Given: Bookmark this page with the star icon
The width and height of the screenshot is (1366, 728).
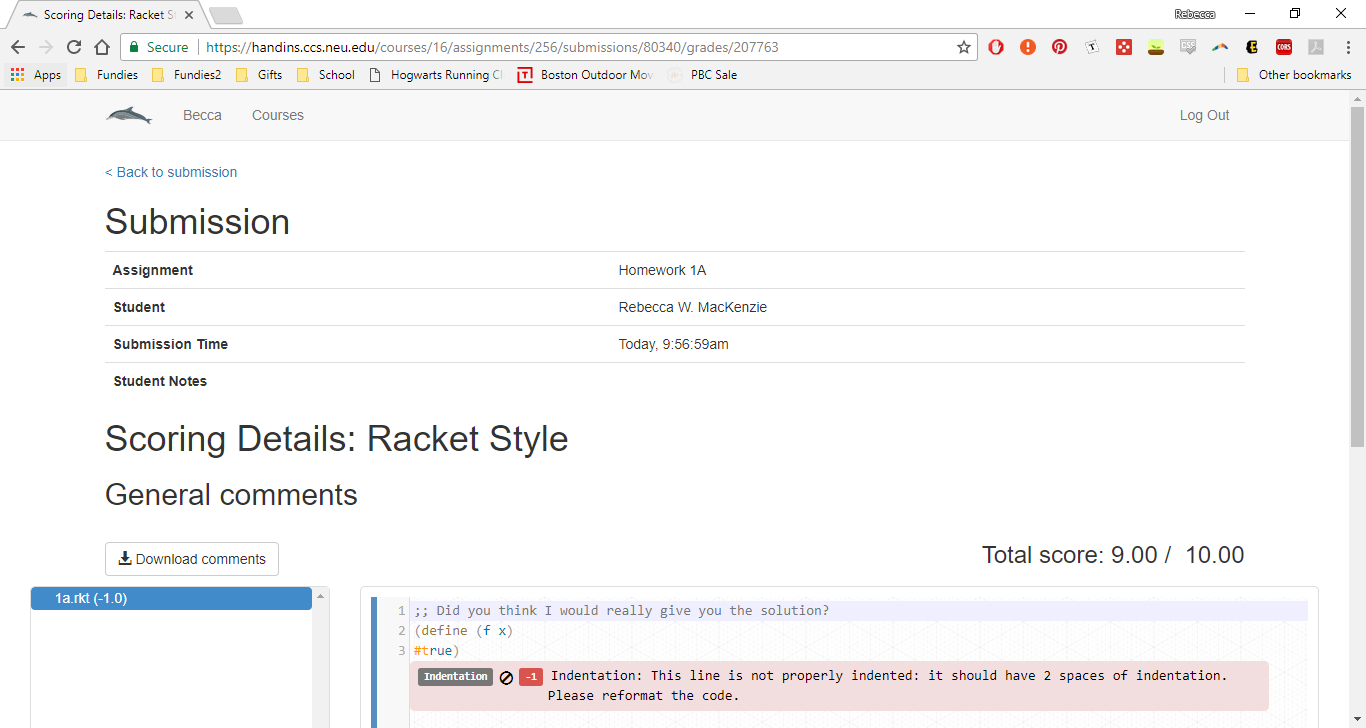Looking at the screenshot, I should point(963,47).
